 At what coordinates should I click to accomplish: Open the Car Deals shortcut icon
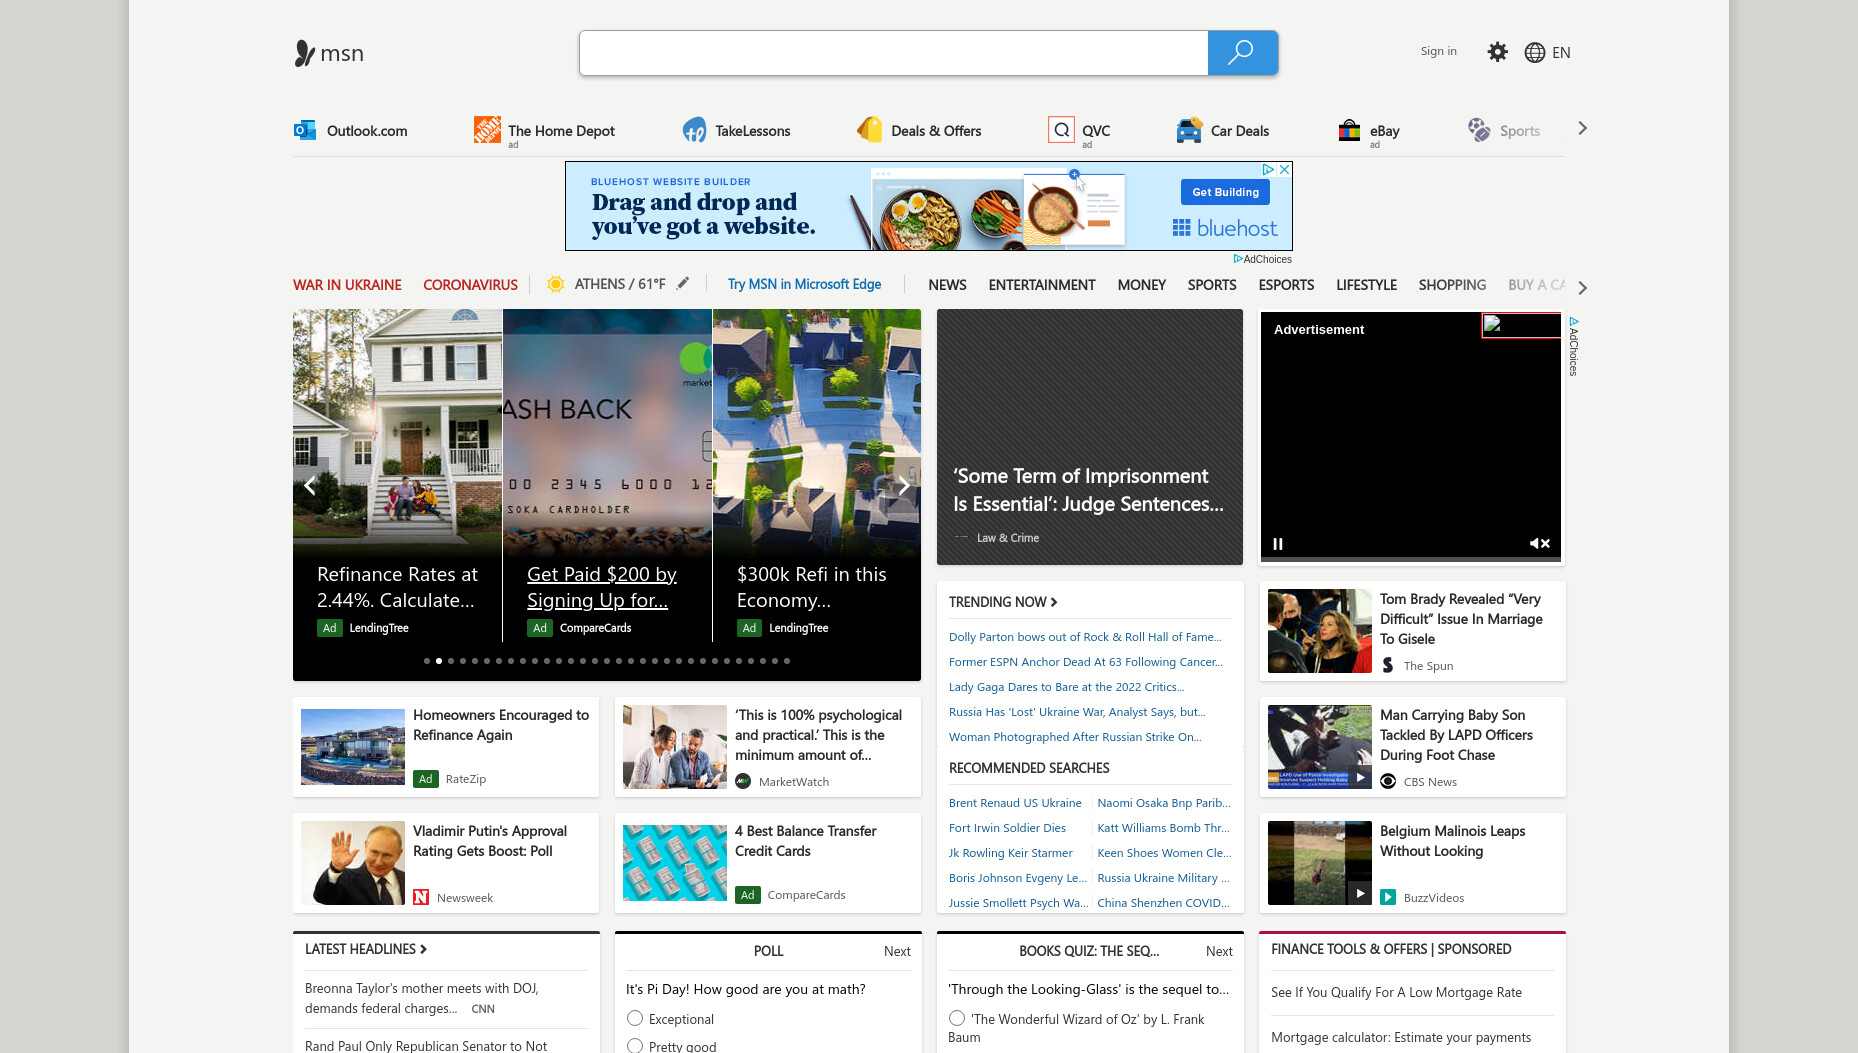click(1189, 130)
